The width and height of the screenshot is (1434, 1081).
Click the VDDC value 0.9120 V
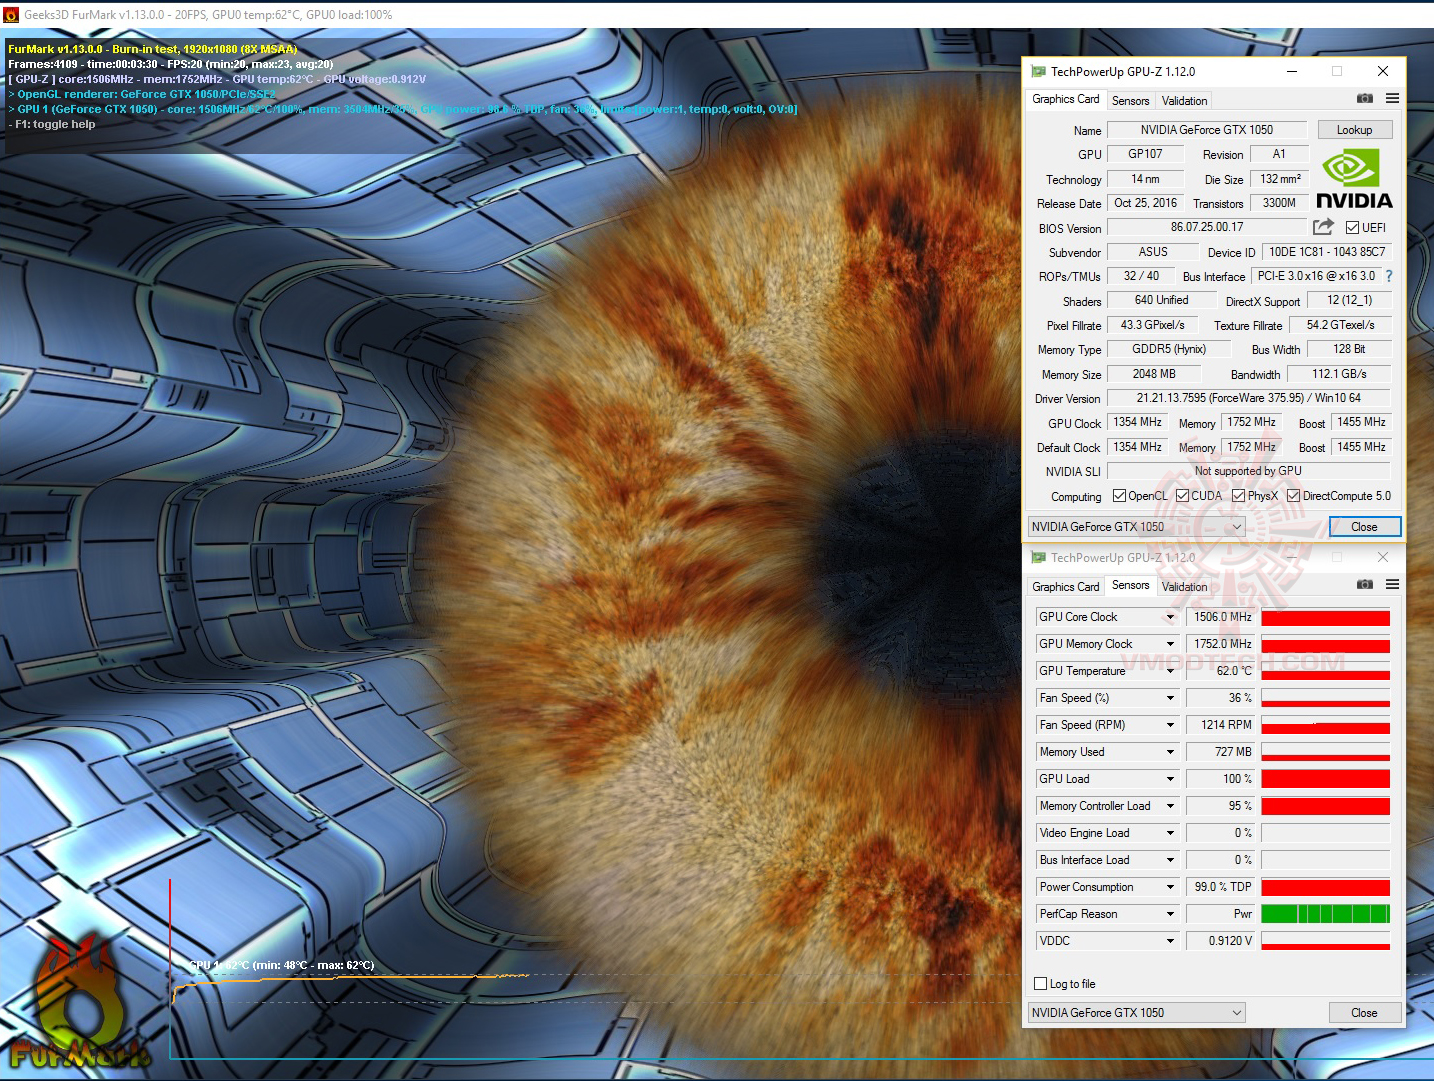(1221, 941)
